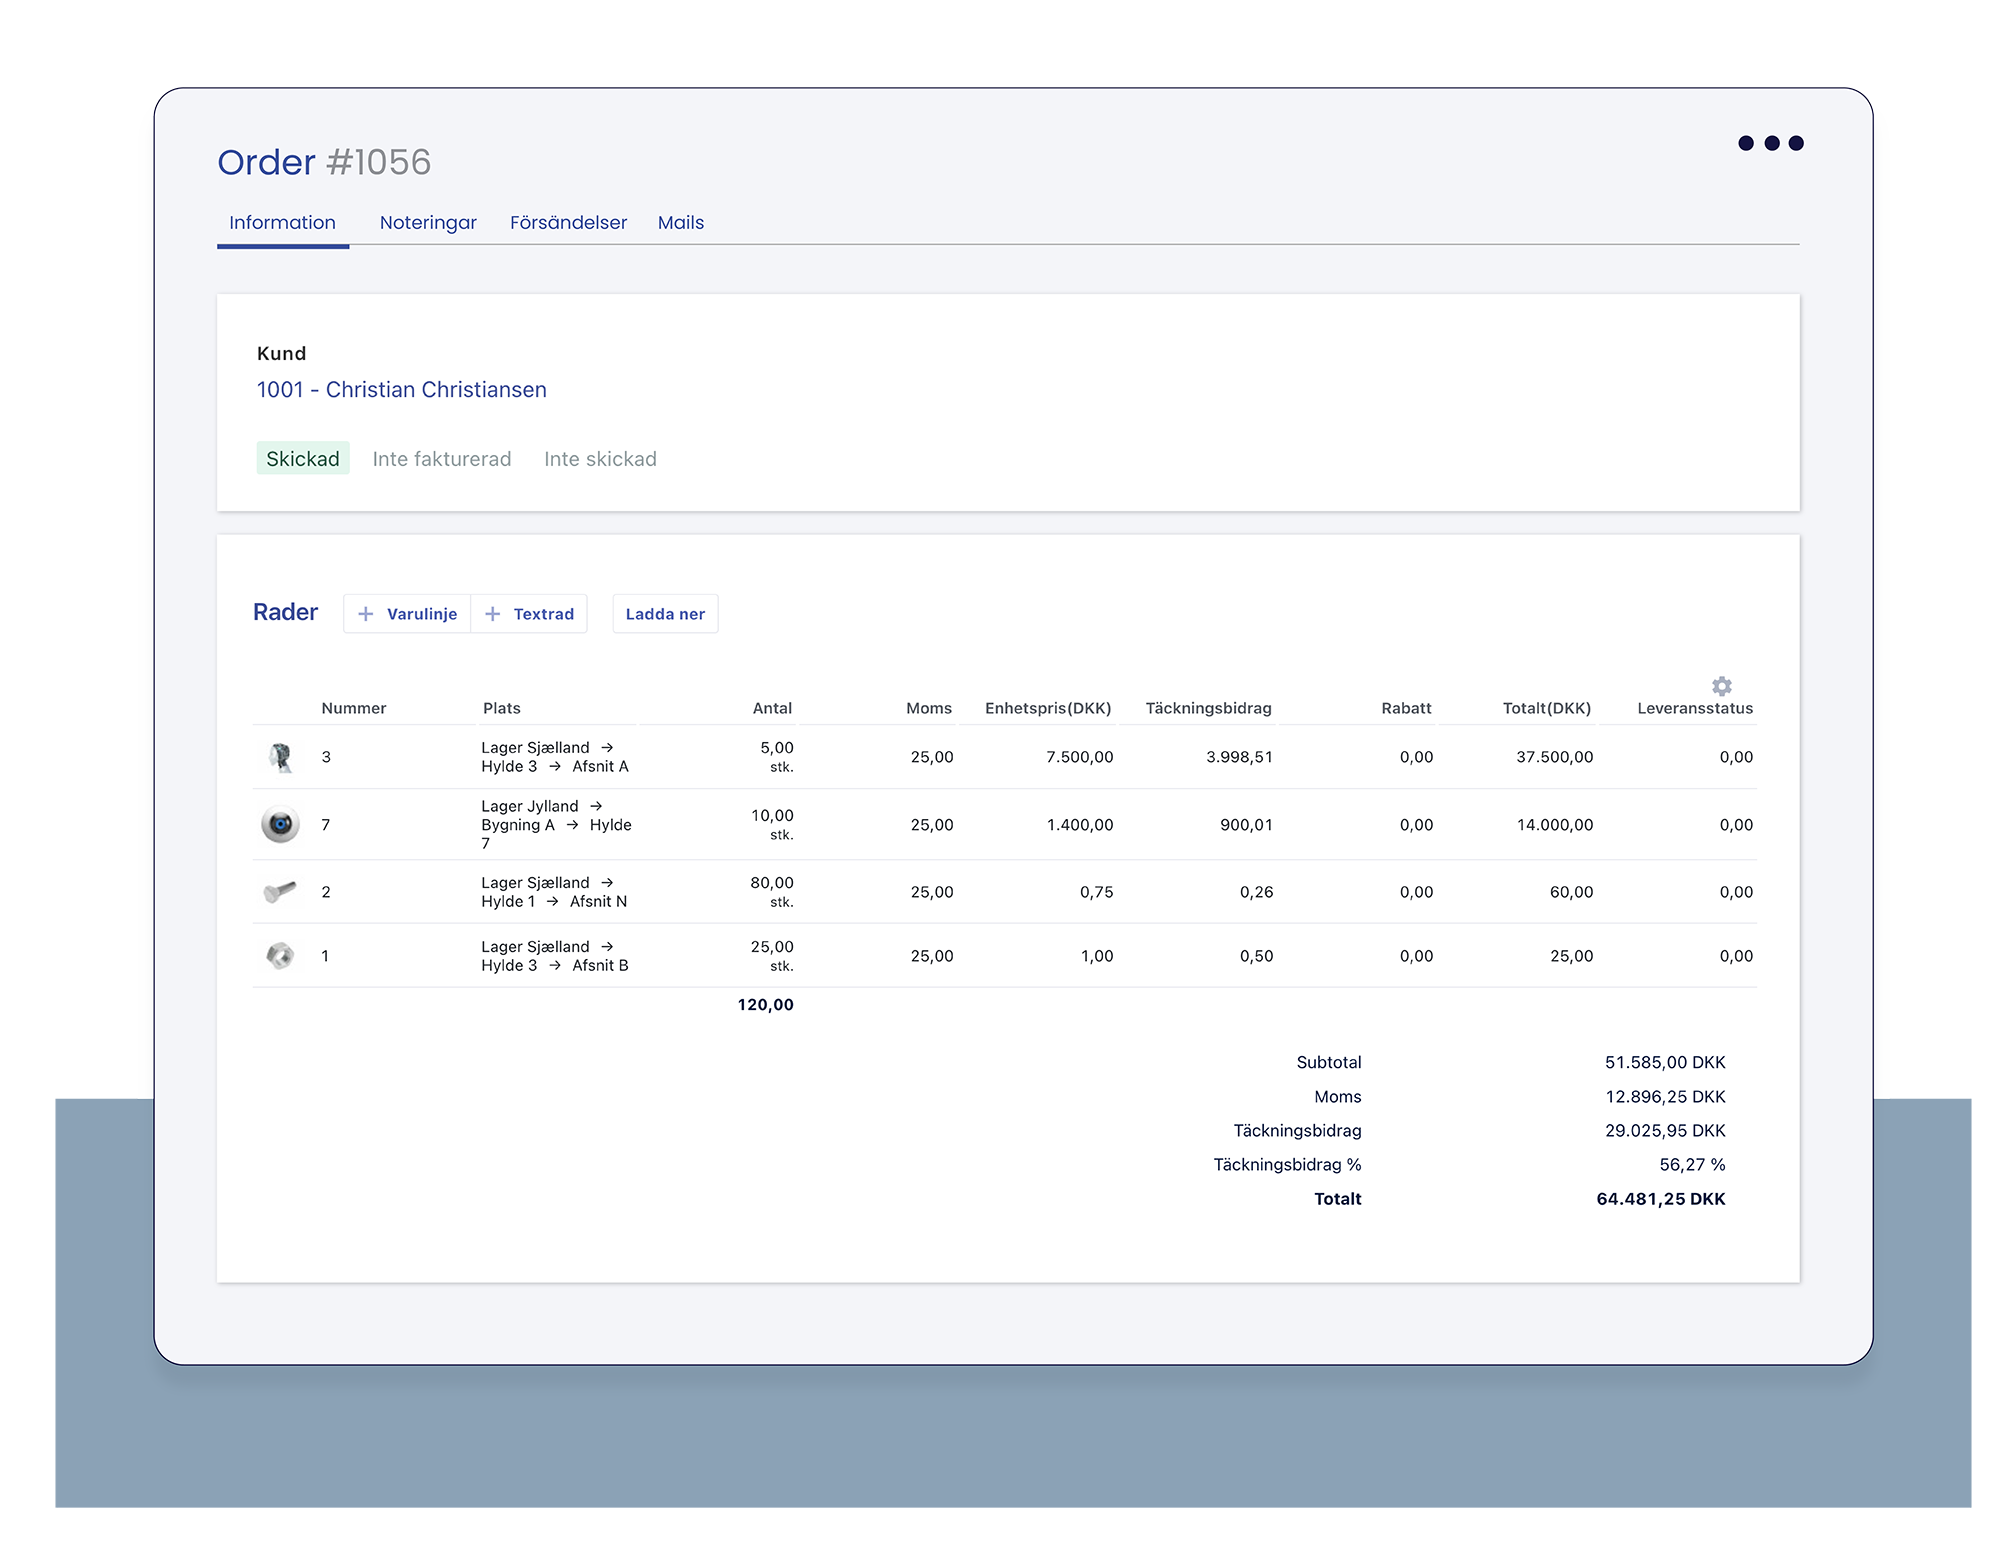Open camera lens thumbnail for item 7

[x=281, y=824]
